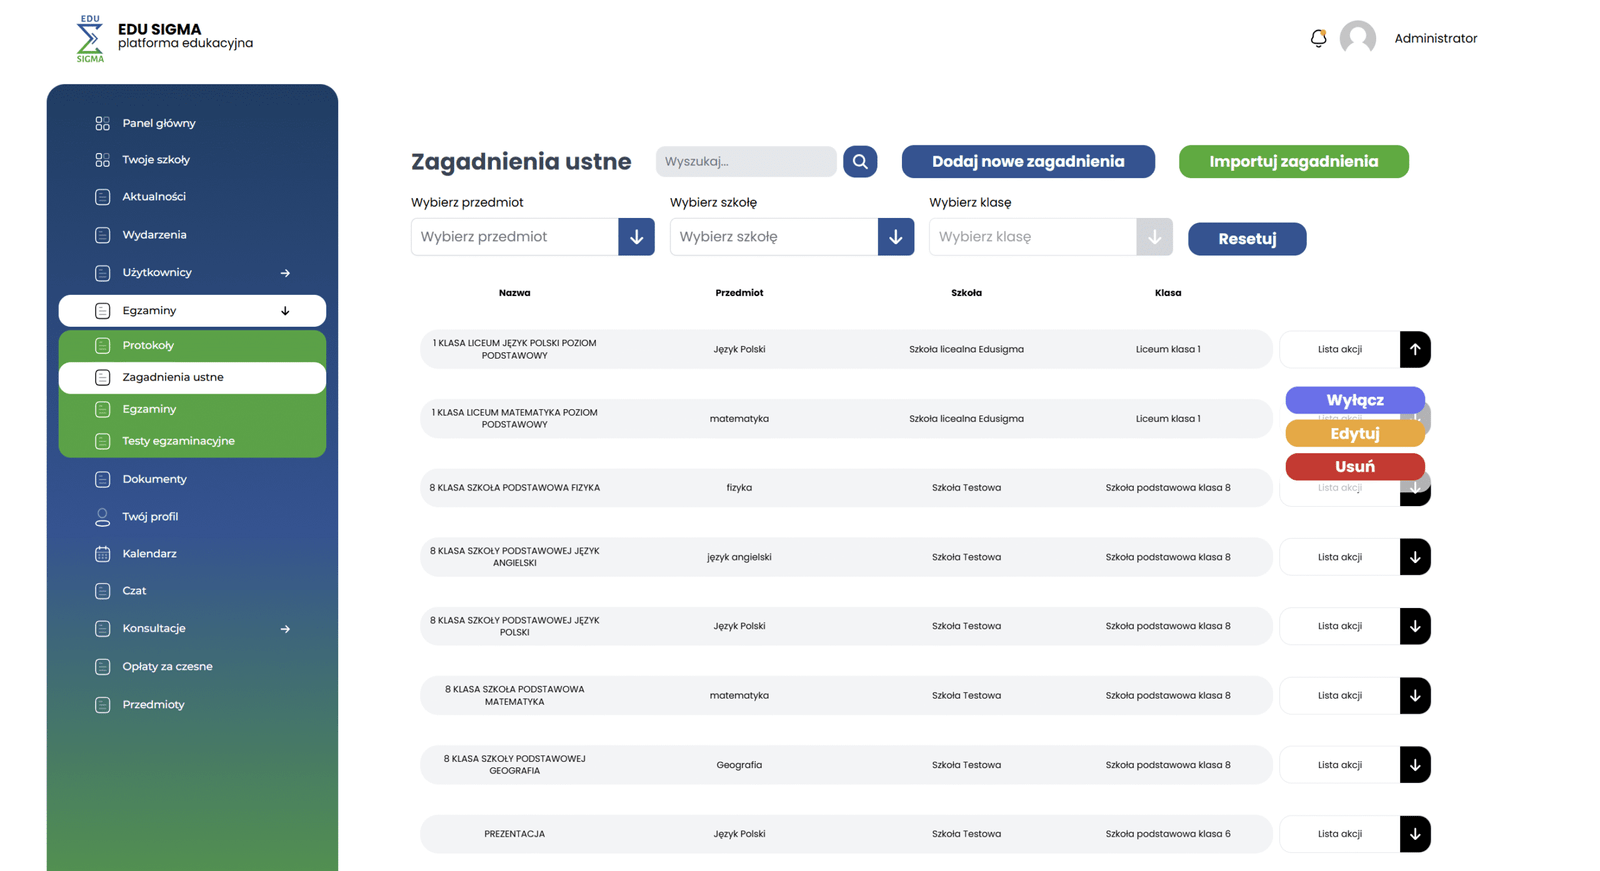Open the Wybierz szkołę dropdown arrow
Image resolution: width=1600 pixels, height=871 pixels.
(x=896, y=237)
